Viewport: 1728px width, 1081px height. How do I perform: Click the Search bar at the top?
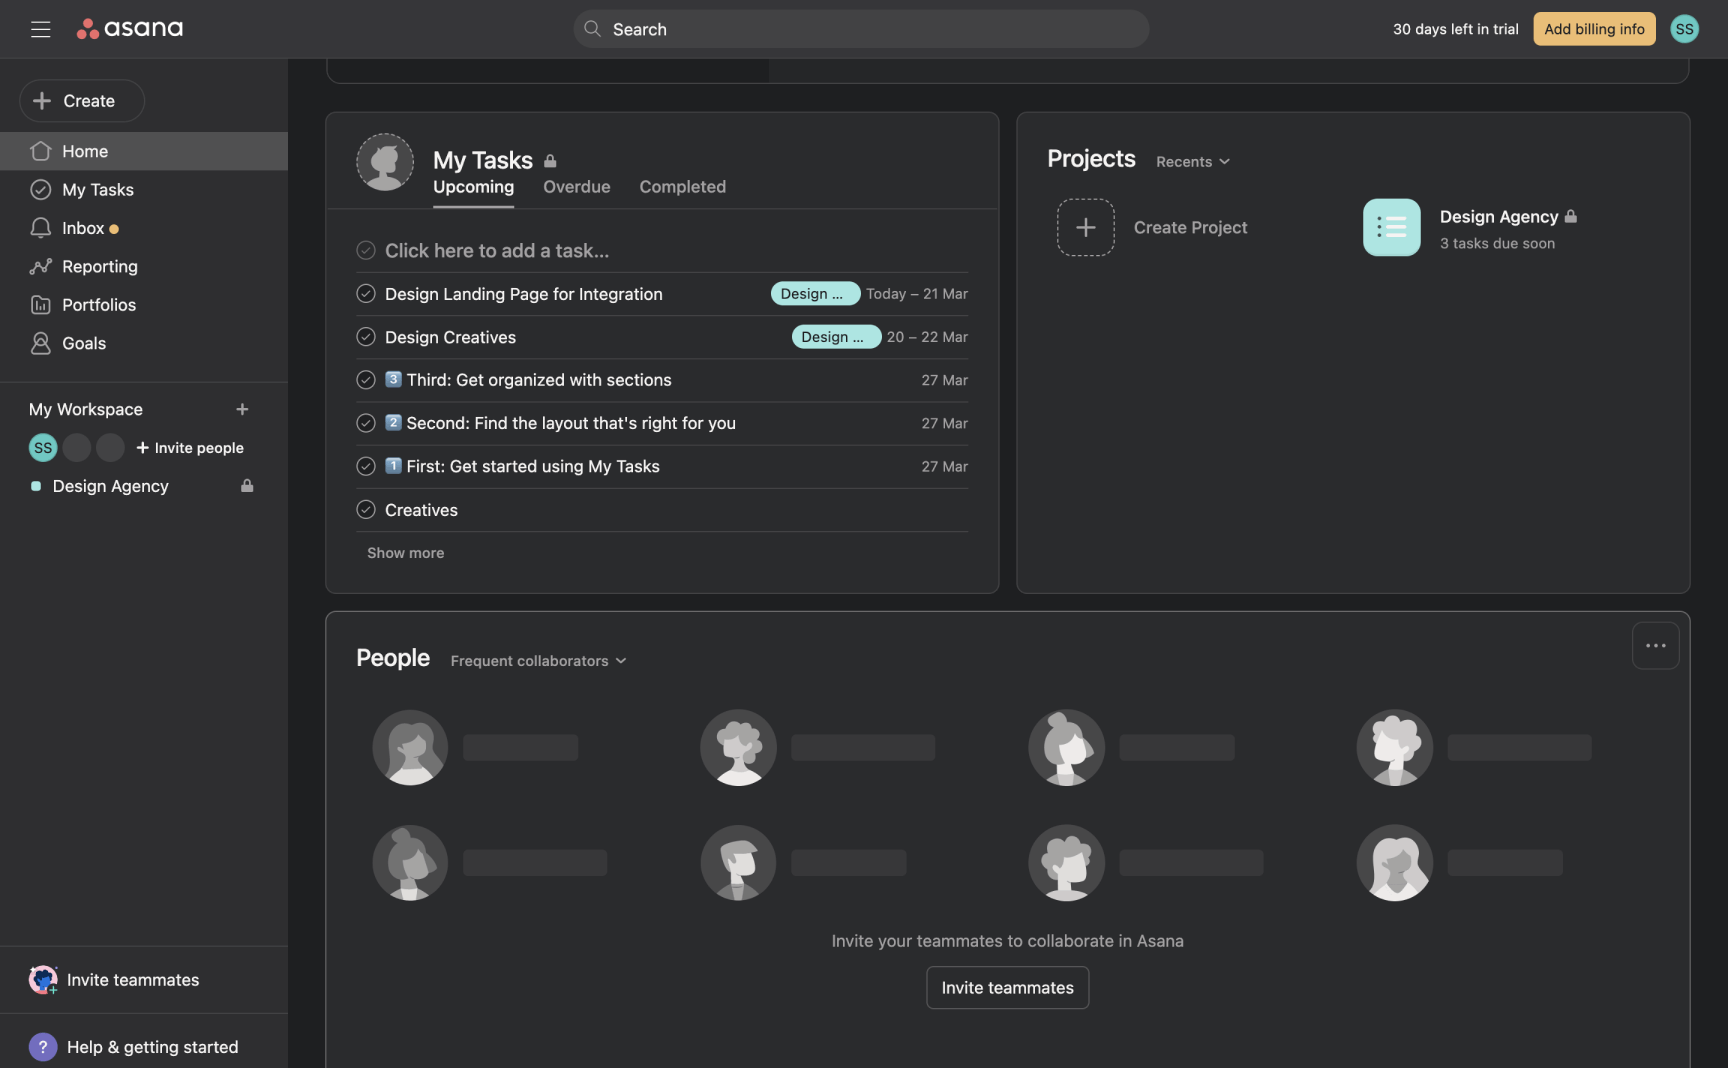pos(860,29)
